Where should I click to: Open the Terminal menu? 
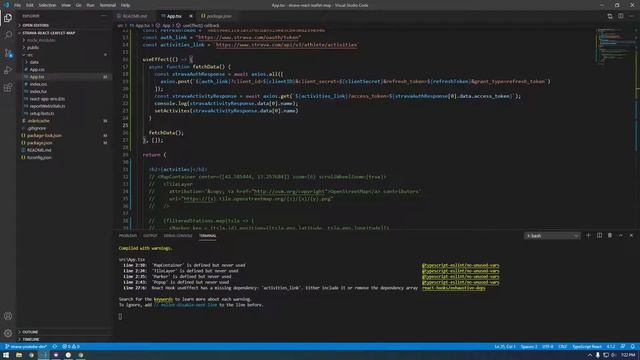[x=108, y=5]
